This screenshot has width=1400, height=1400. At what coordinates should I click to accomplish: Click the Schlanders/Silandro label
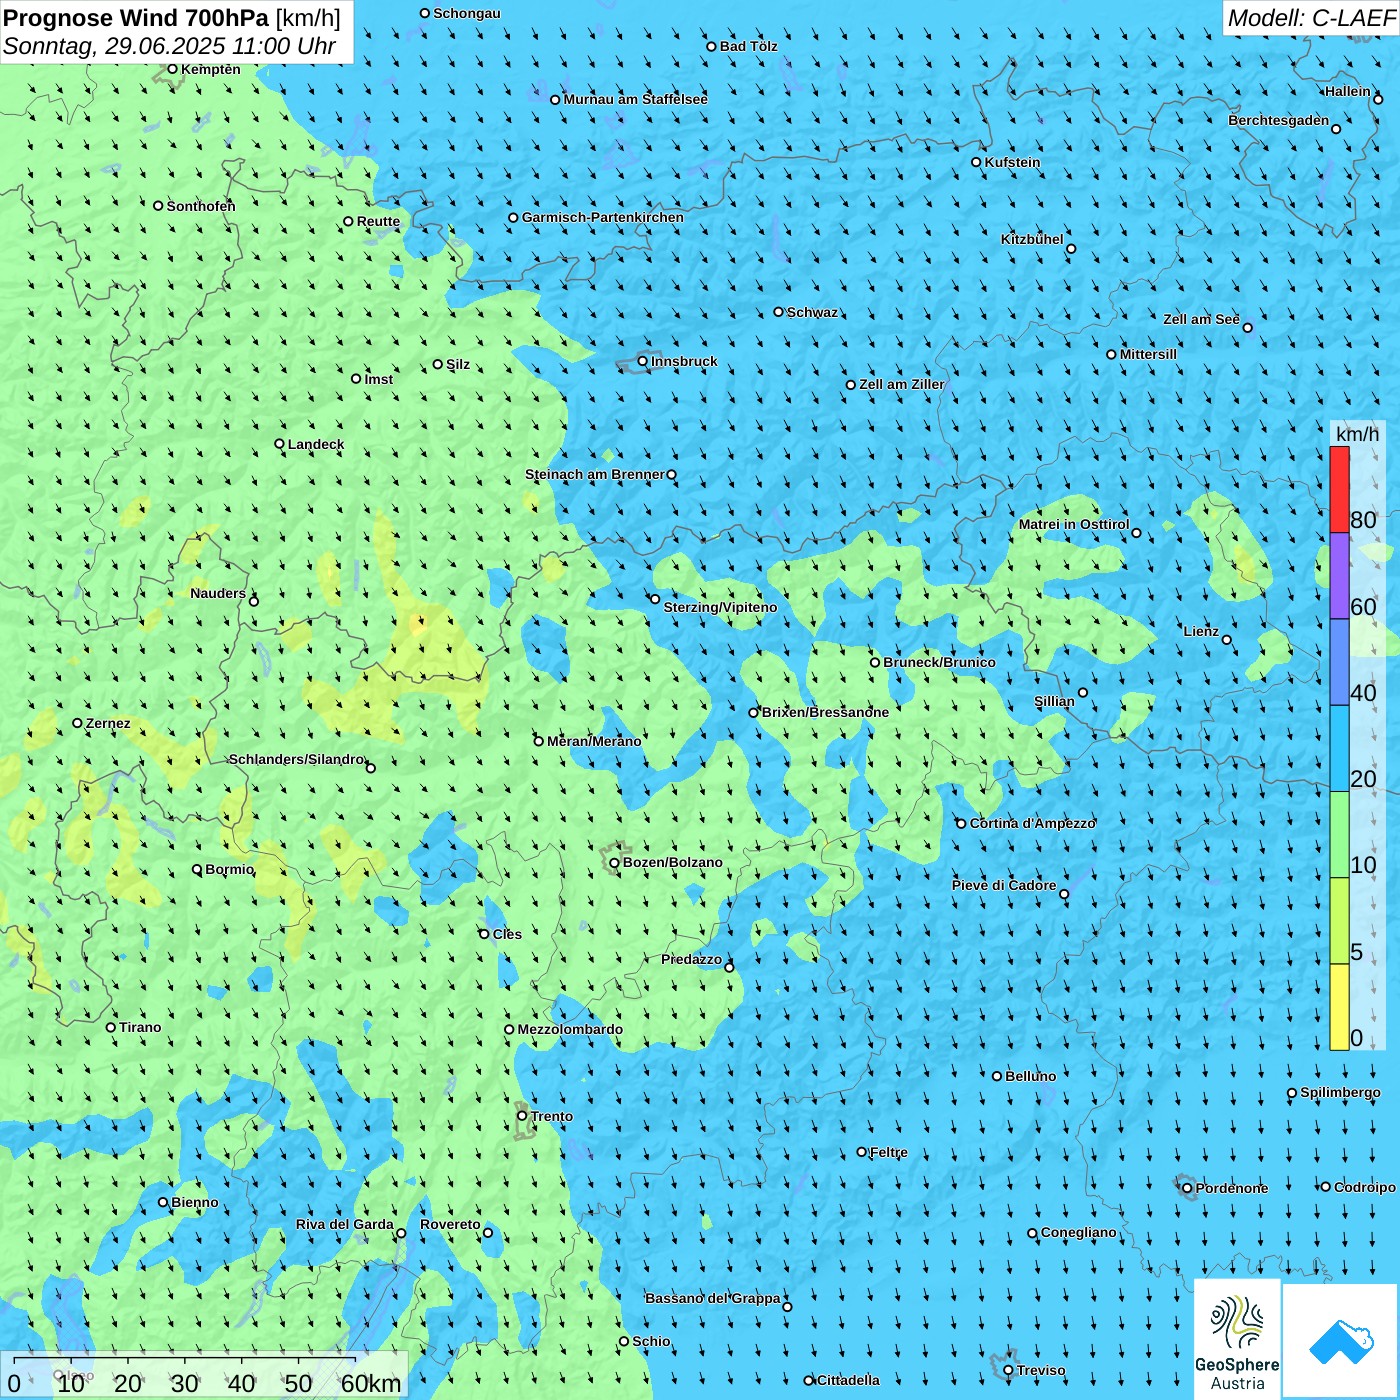point(296,759)
